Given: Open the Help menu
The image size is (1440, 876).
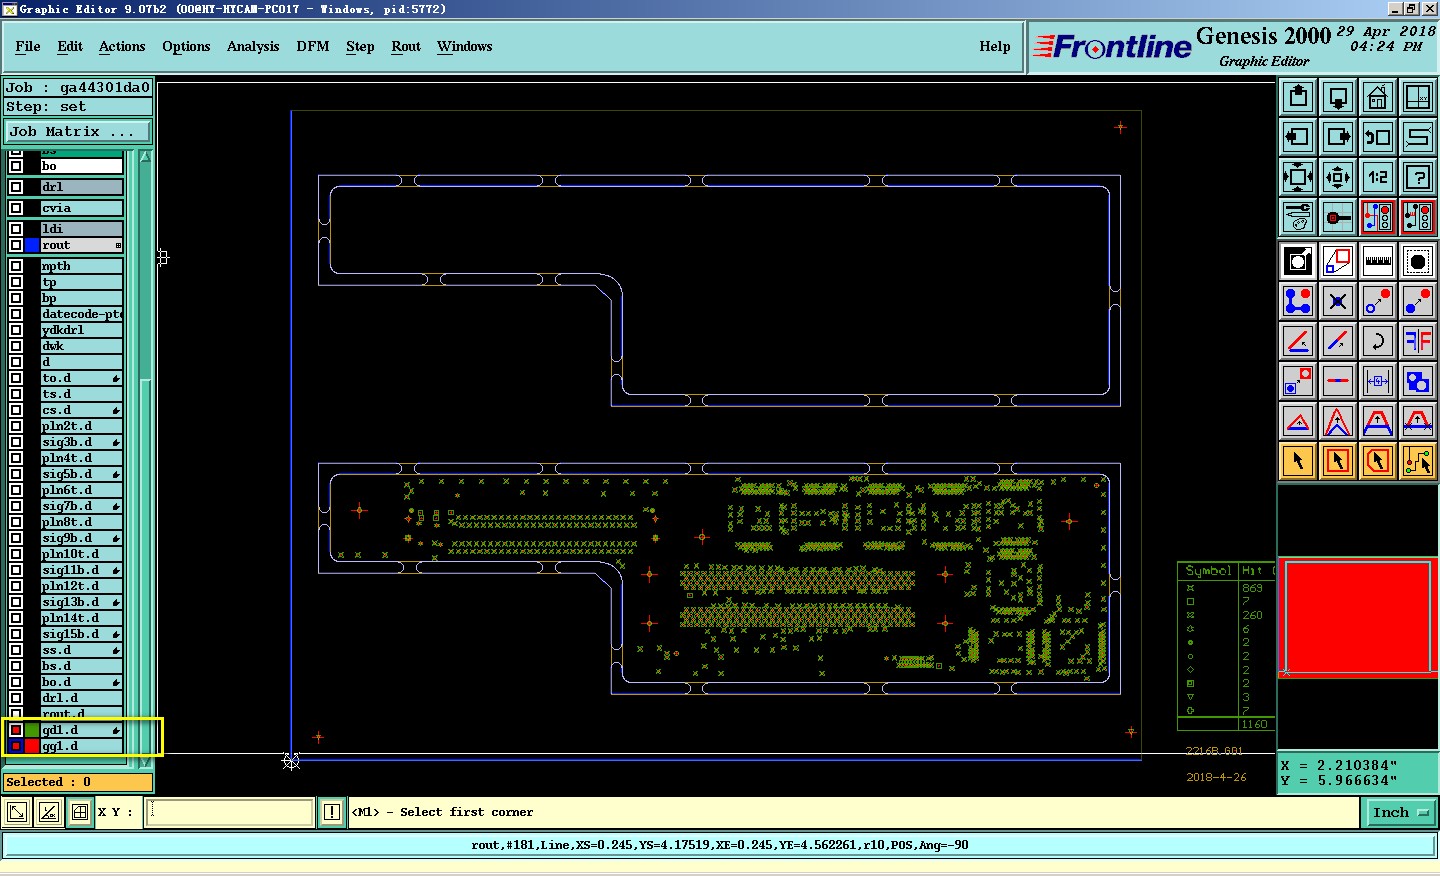Looking at the screenshot, I should pyautogui.click(x=995, y=47).
